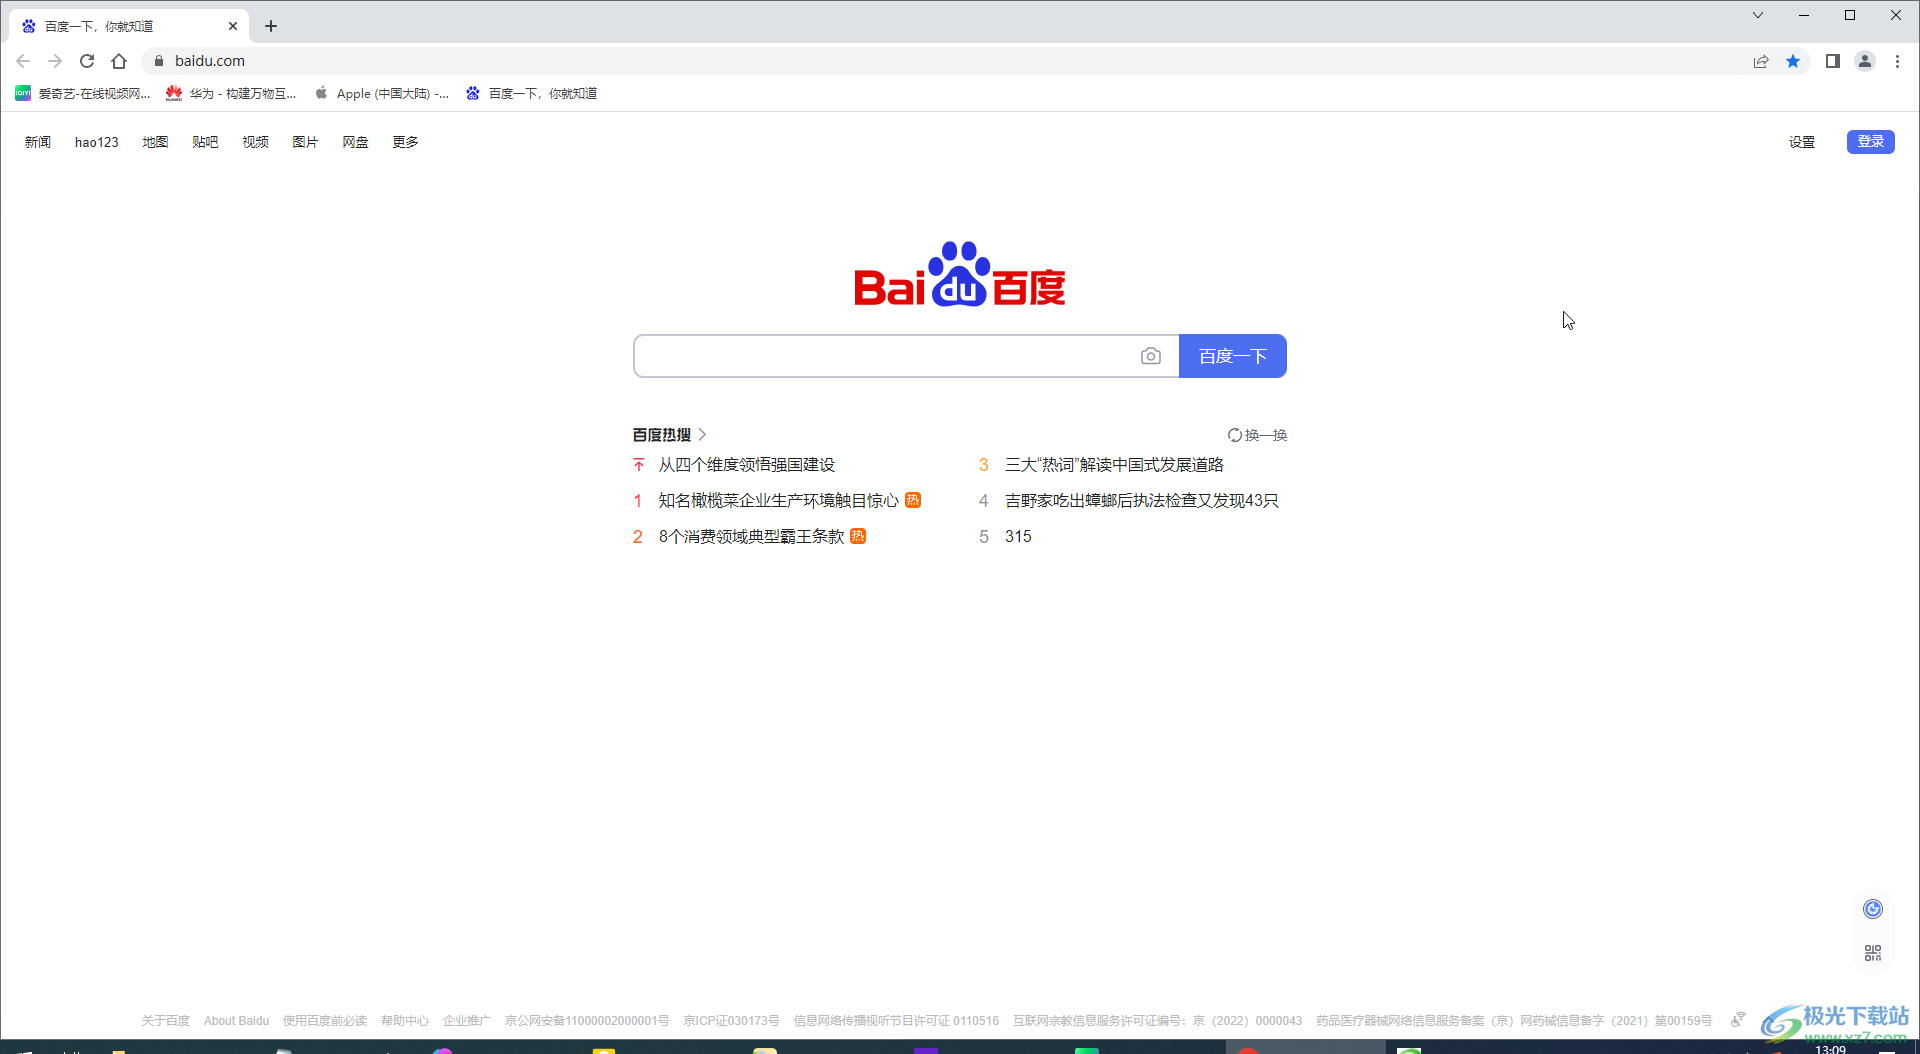Close the 百度一下 browser tab
The image size is (1920, 1054).
point(233,26)
